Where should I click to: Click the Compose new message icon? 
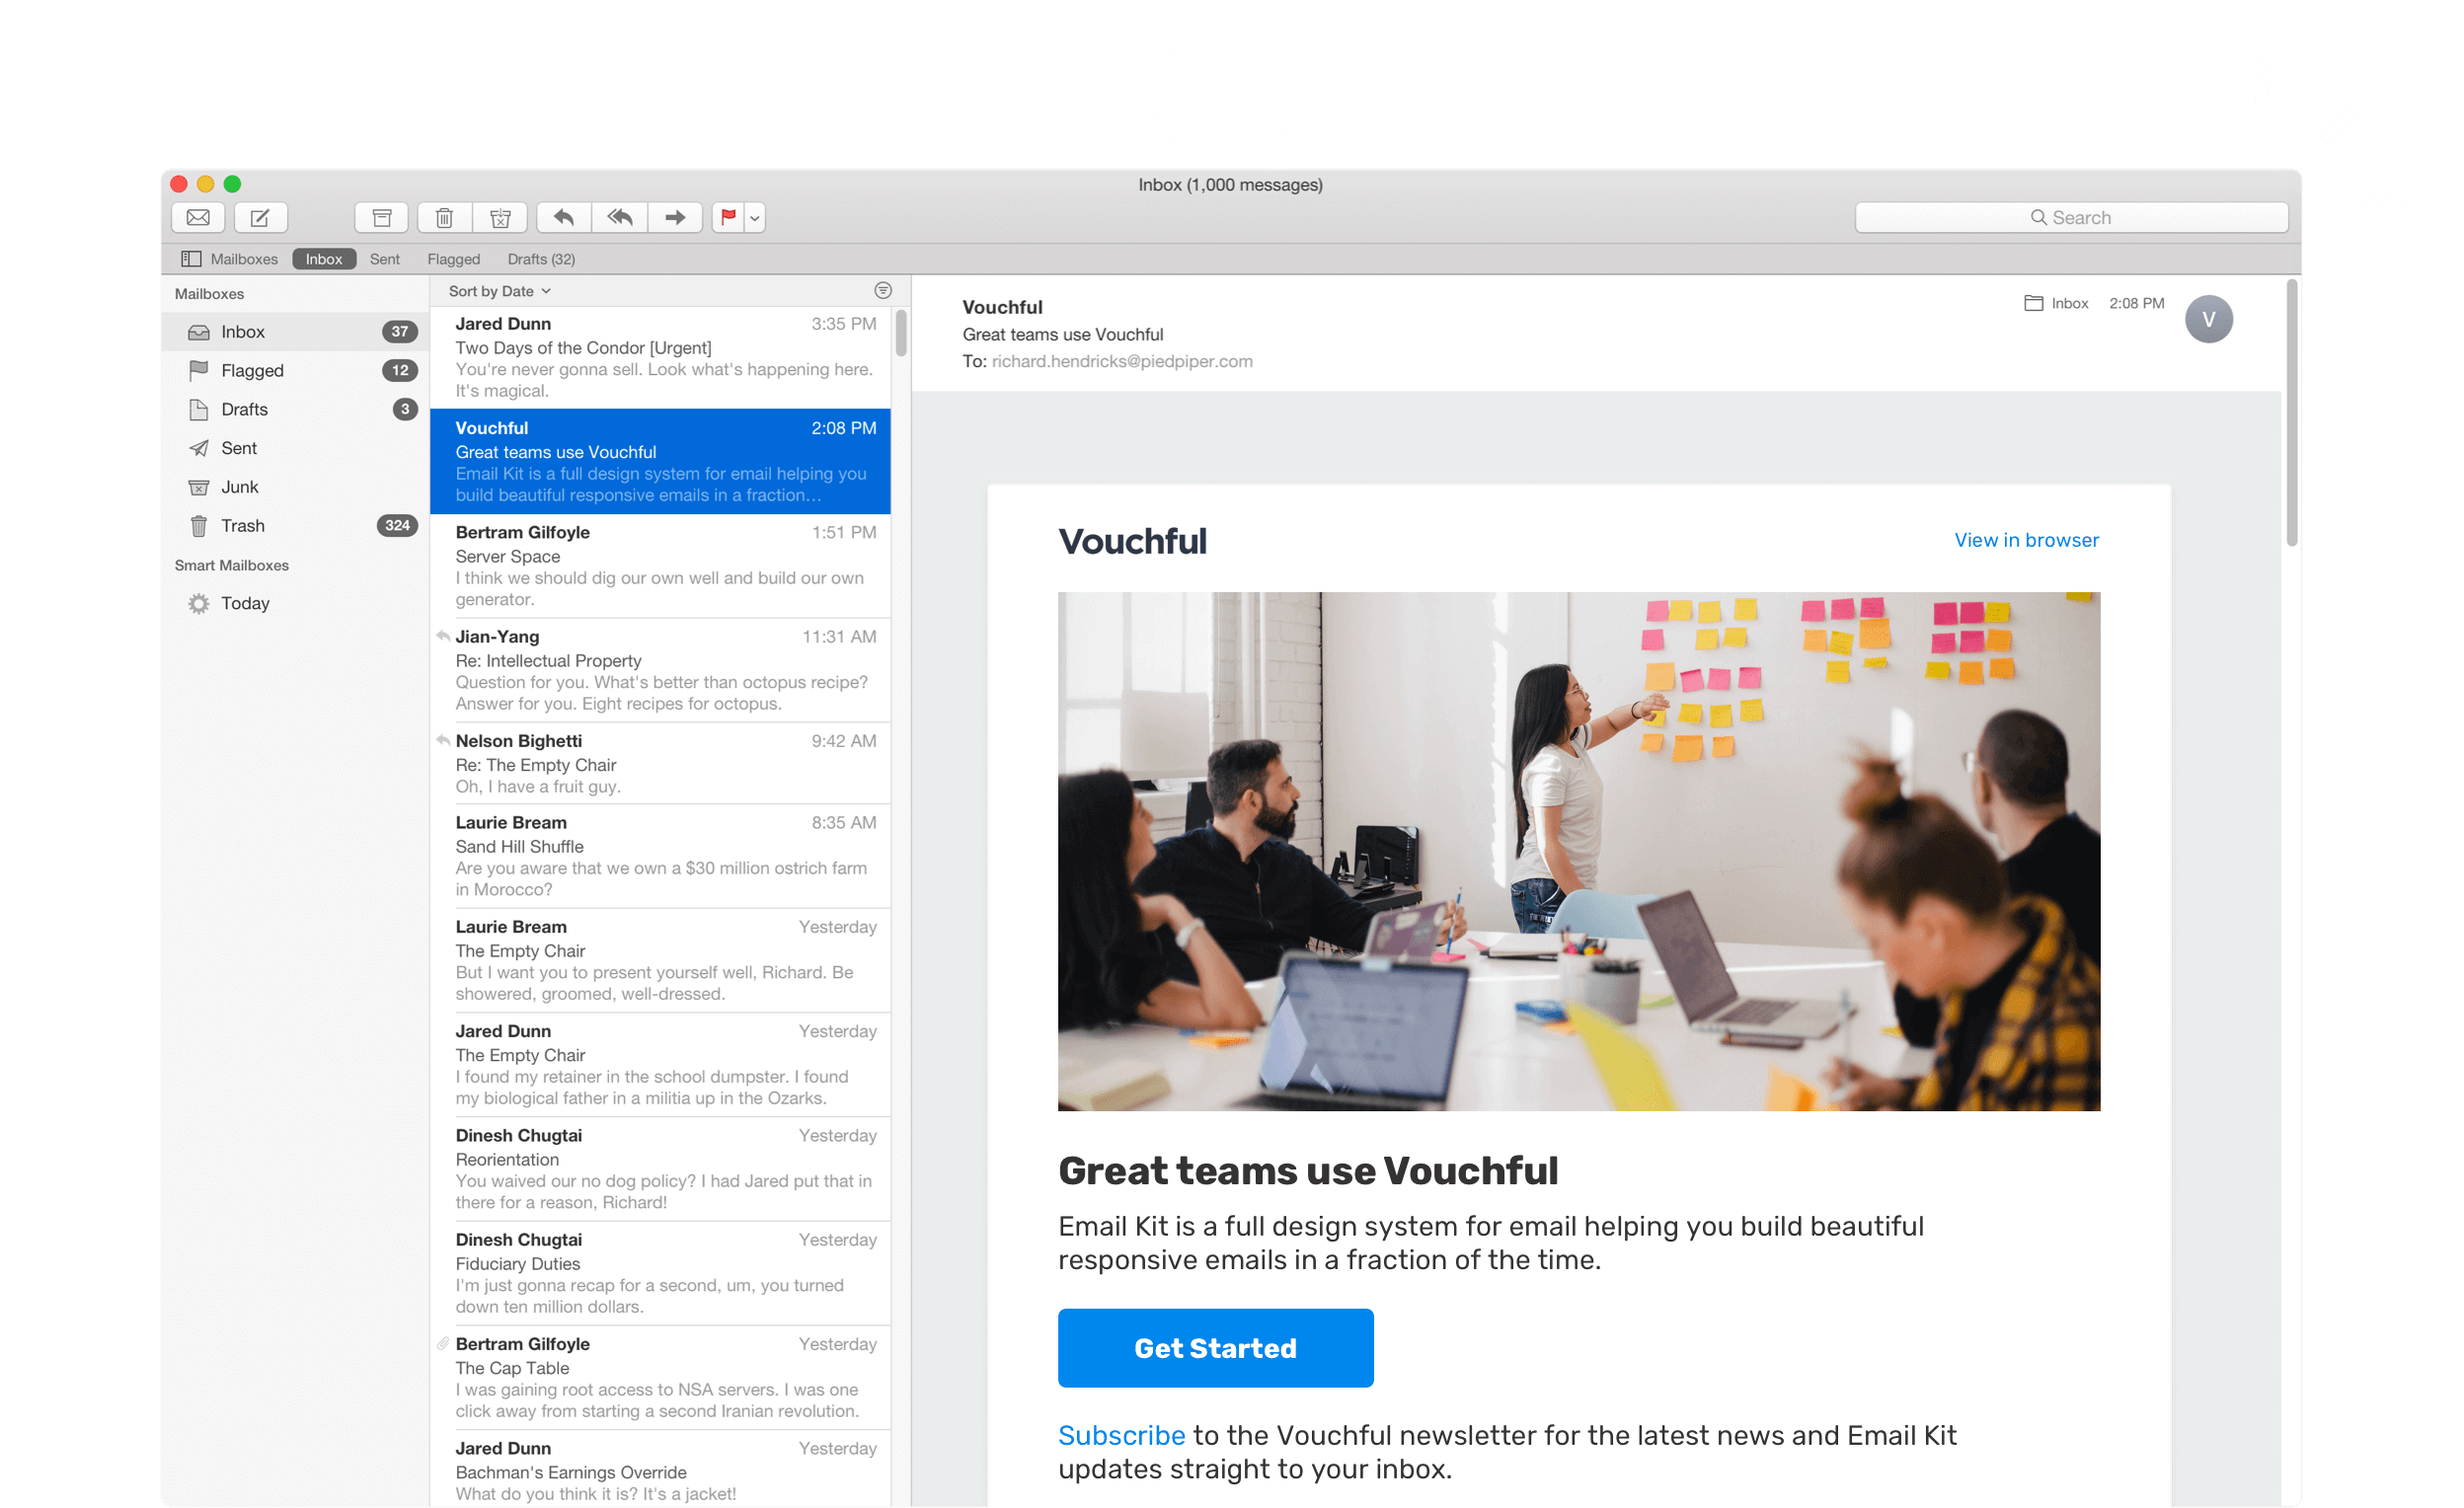[x=259, y=216]
